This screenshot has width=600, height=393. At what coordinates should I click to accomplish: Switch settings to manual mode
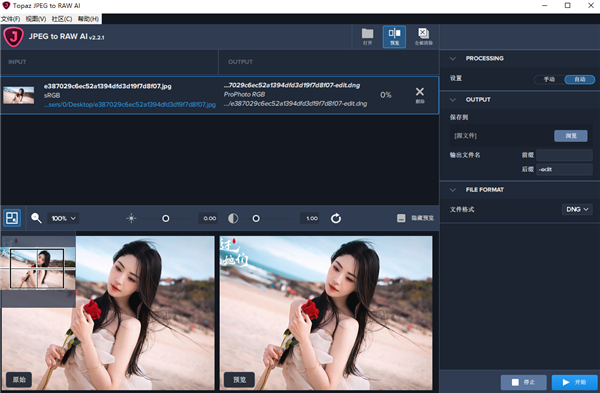click(549, 79)
